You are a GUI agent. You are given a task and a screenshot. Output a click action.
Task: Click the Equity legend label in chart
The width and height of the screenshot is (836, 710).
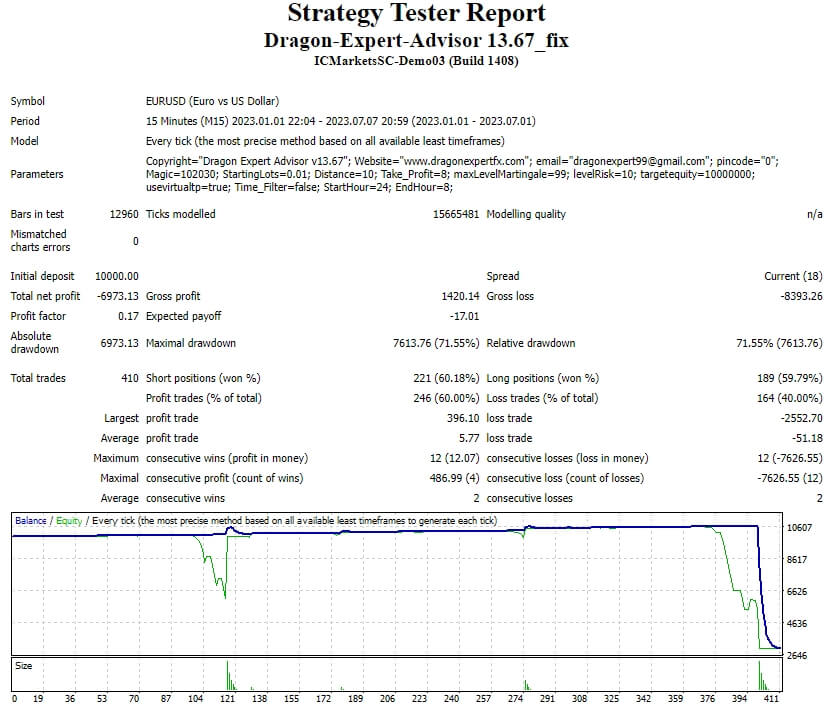(x=69, y=521)
